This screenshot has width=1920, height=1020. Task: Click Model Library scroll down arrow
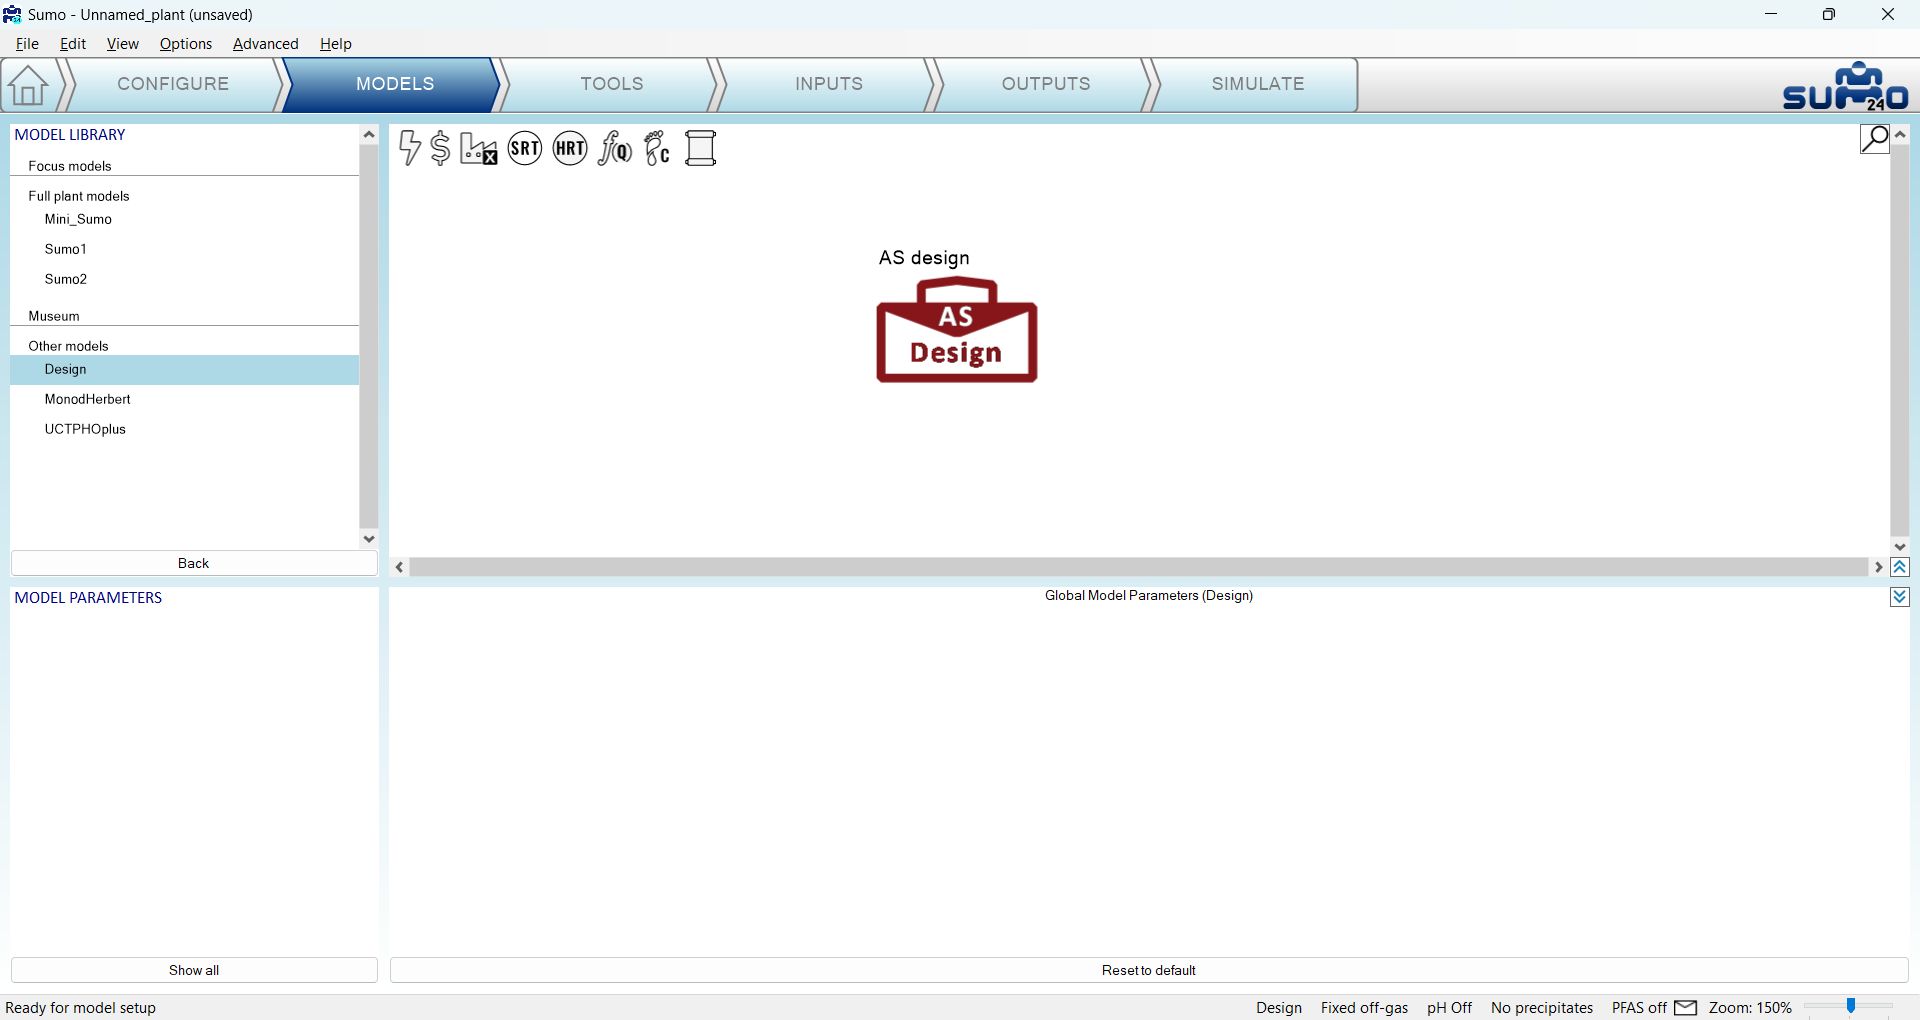368,539
